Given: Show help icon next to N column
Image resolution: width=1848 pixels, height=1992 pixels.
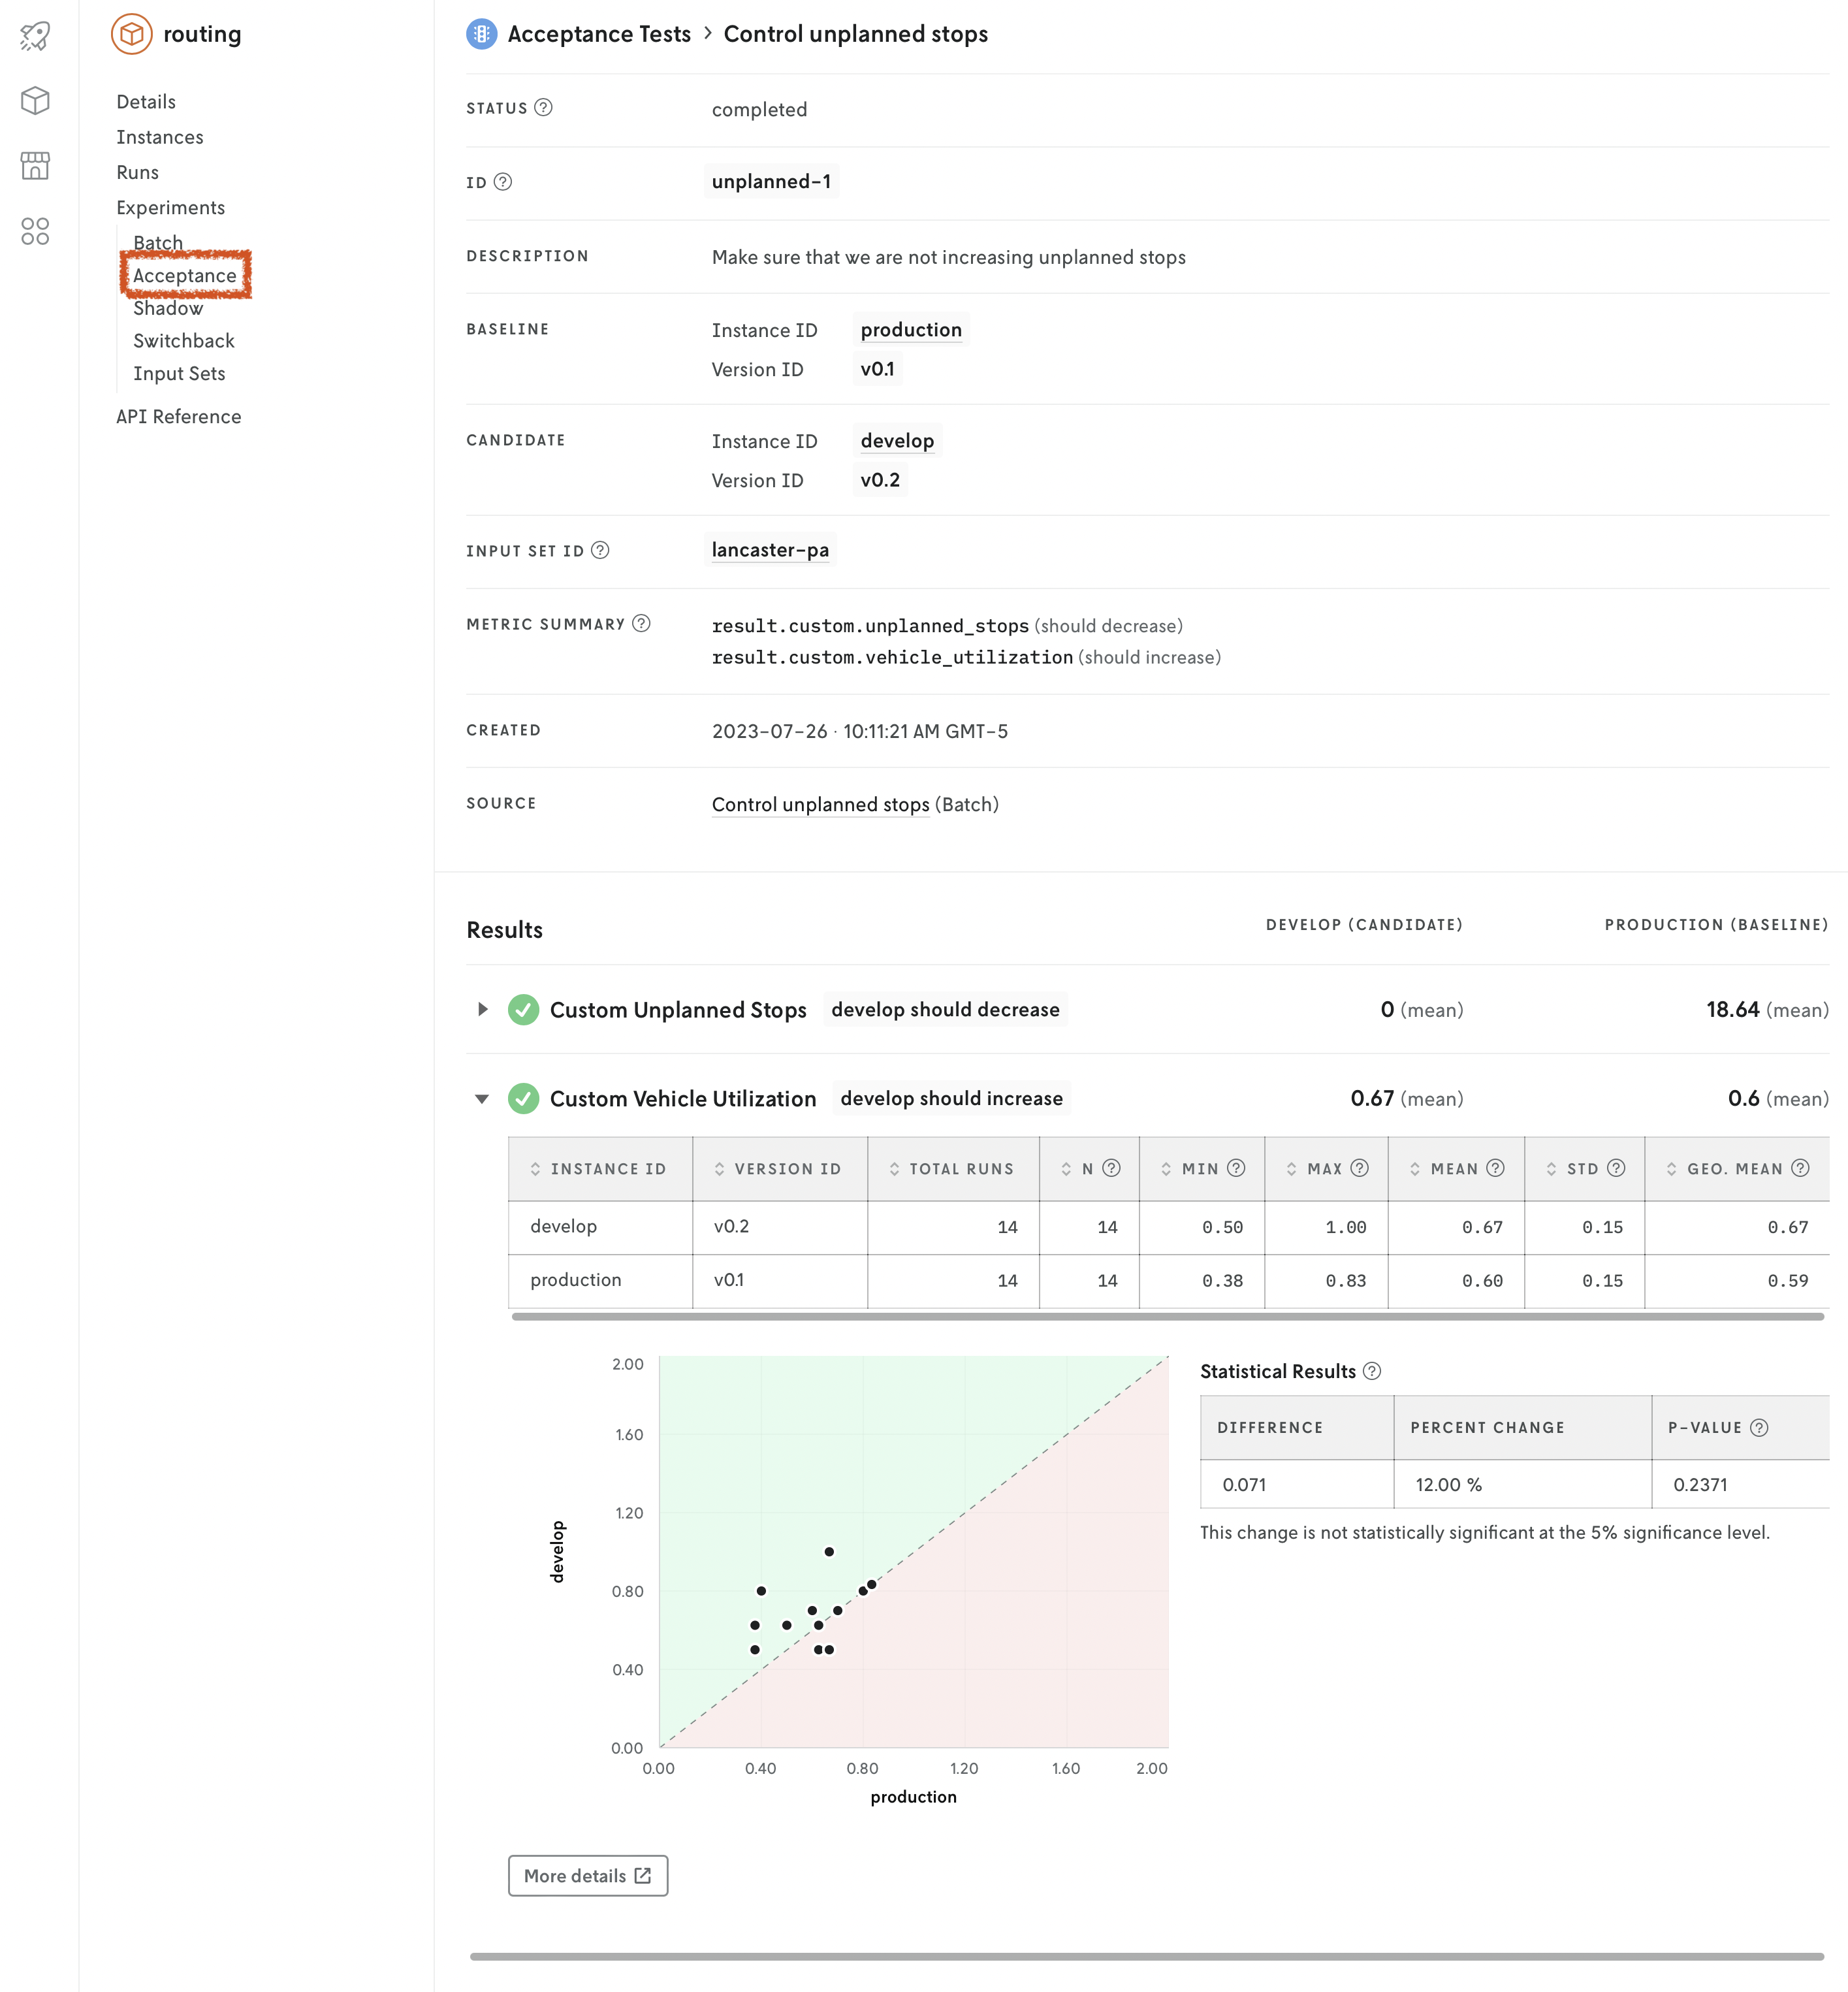Looking at the screenshot, I should [x=1111, y=1168].
